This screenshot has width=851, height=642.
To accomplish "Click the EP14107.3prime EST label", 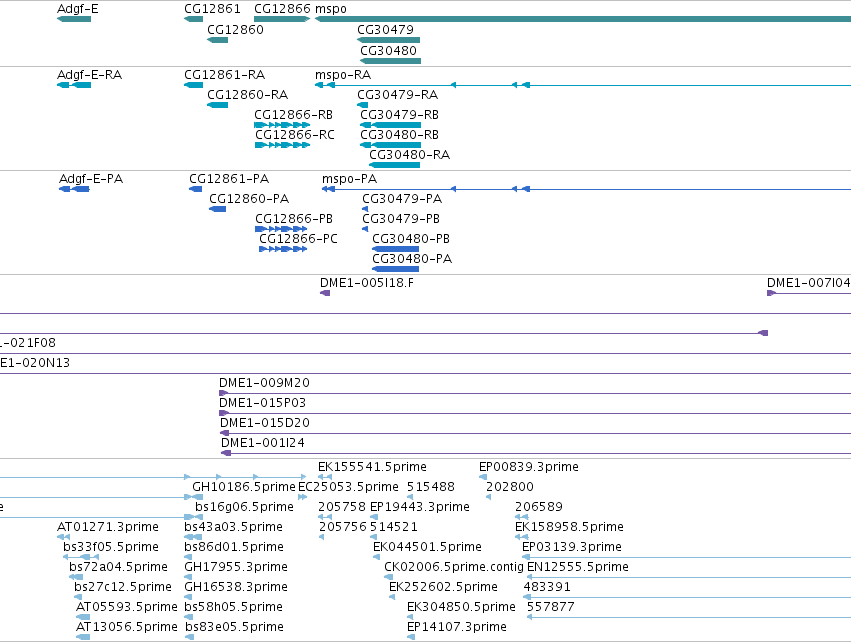I will click(457, 627).
